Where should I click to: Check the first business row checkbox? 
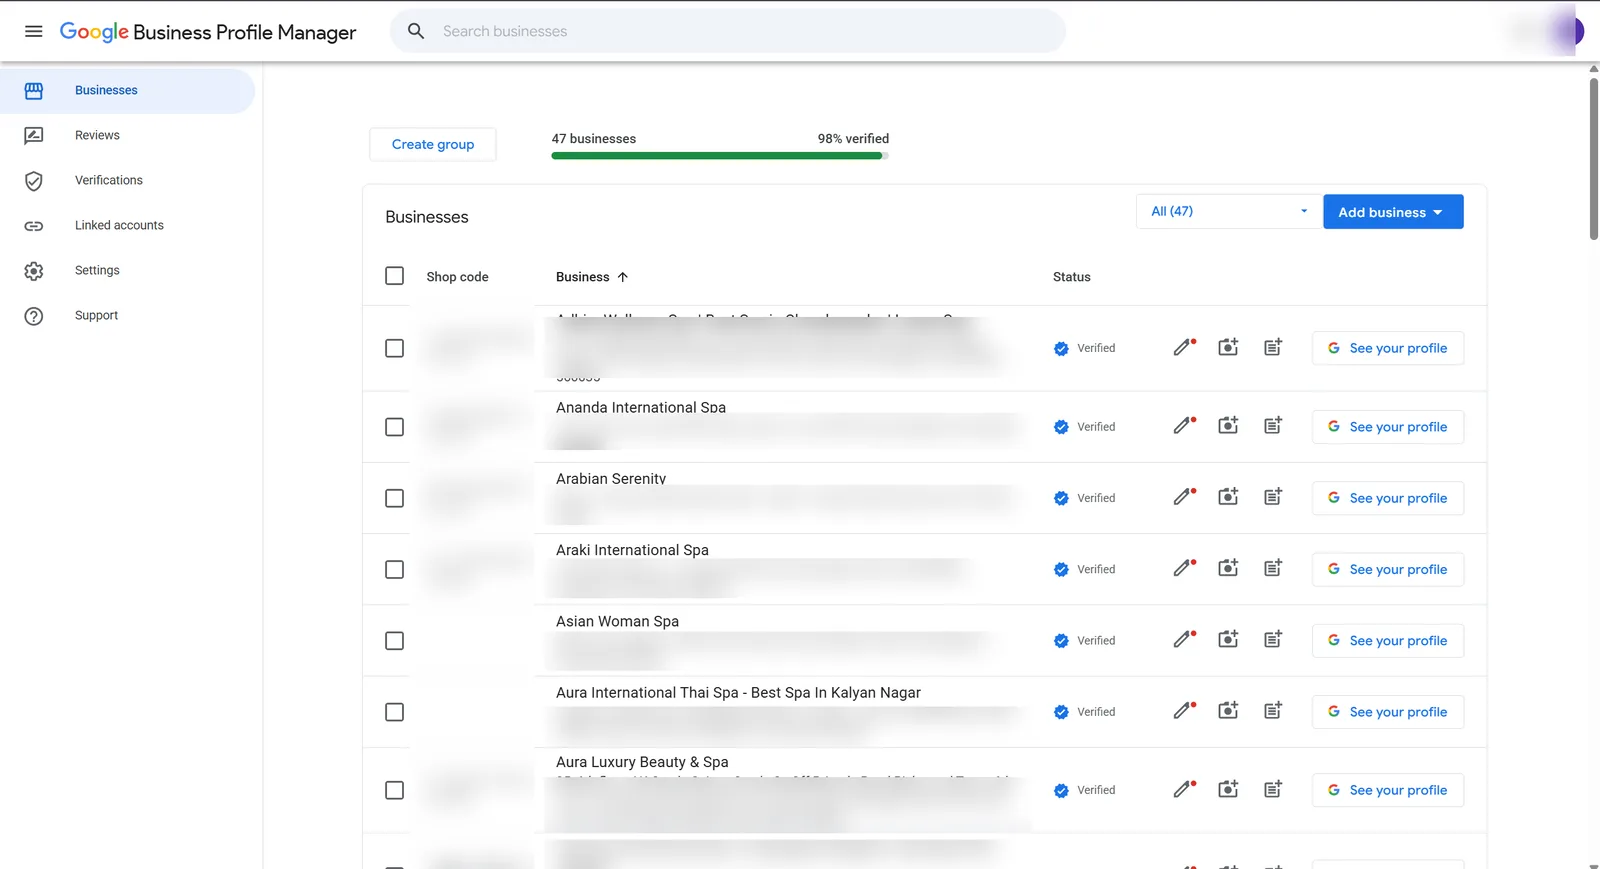pyautogui.click(x=394, y=348)
